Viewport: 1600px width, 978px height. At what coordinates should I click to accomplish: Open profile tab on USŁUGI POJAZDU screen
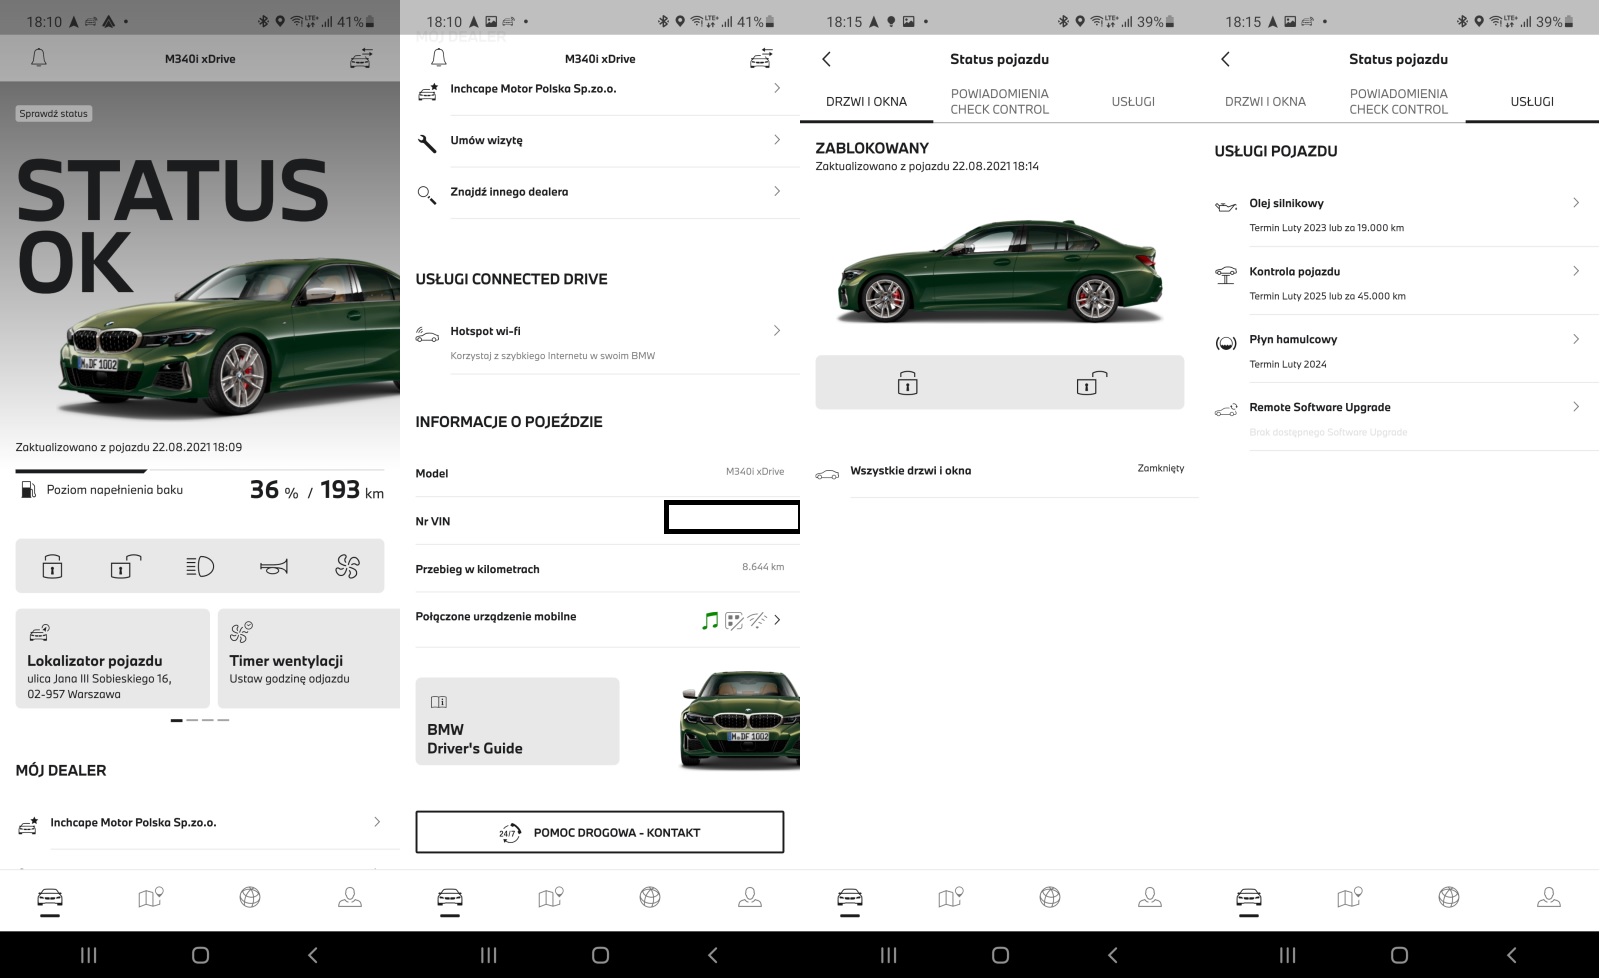click(1549, 897)
